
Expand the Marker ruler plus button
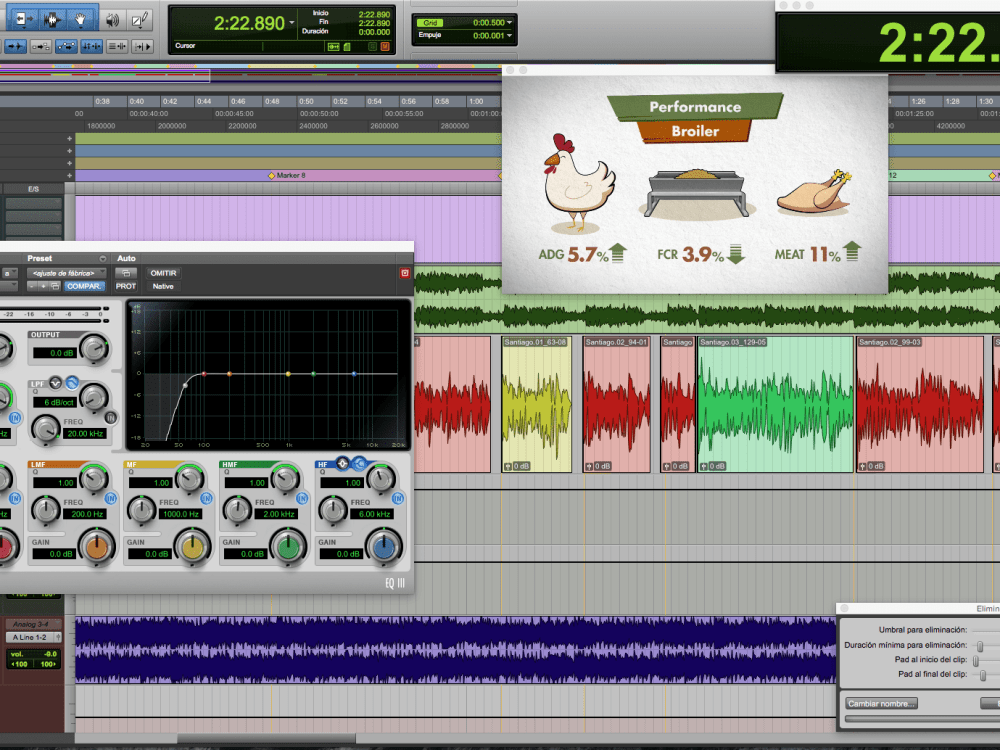(x=70, y=175)
